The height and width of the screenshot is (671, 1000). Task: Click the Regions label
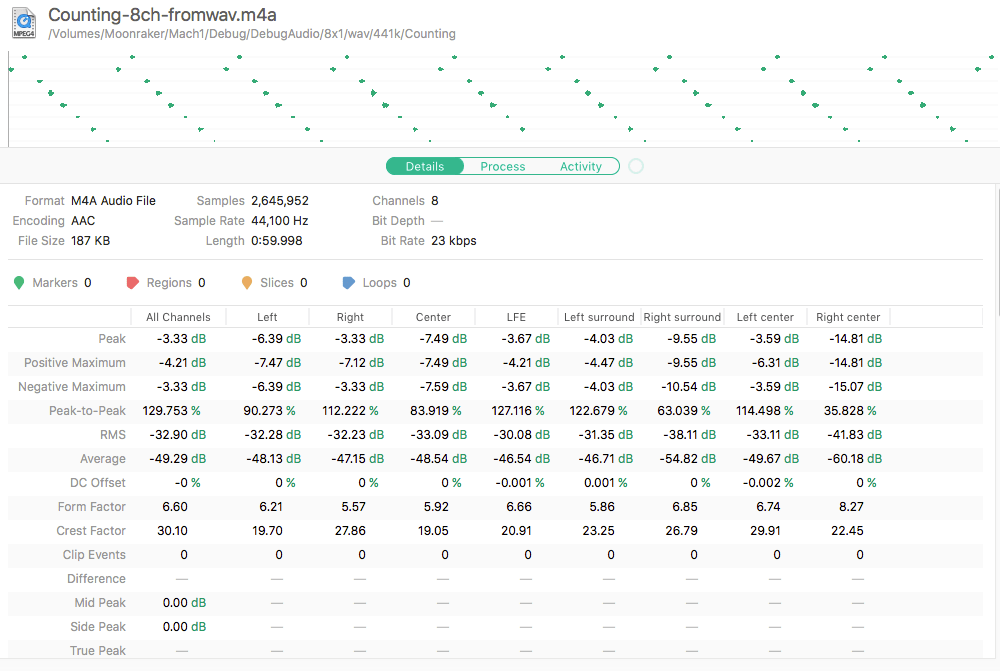point(169,283)
